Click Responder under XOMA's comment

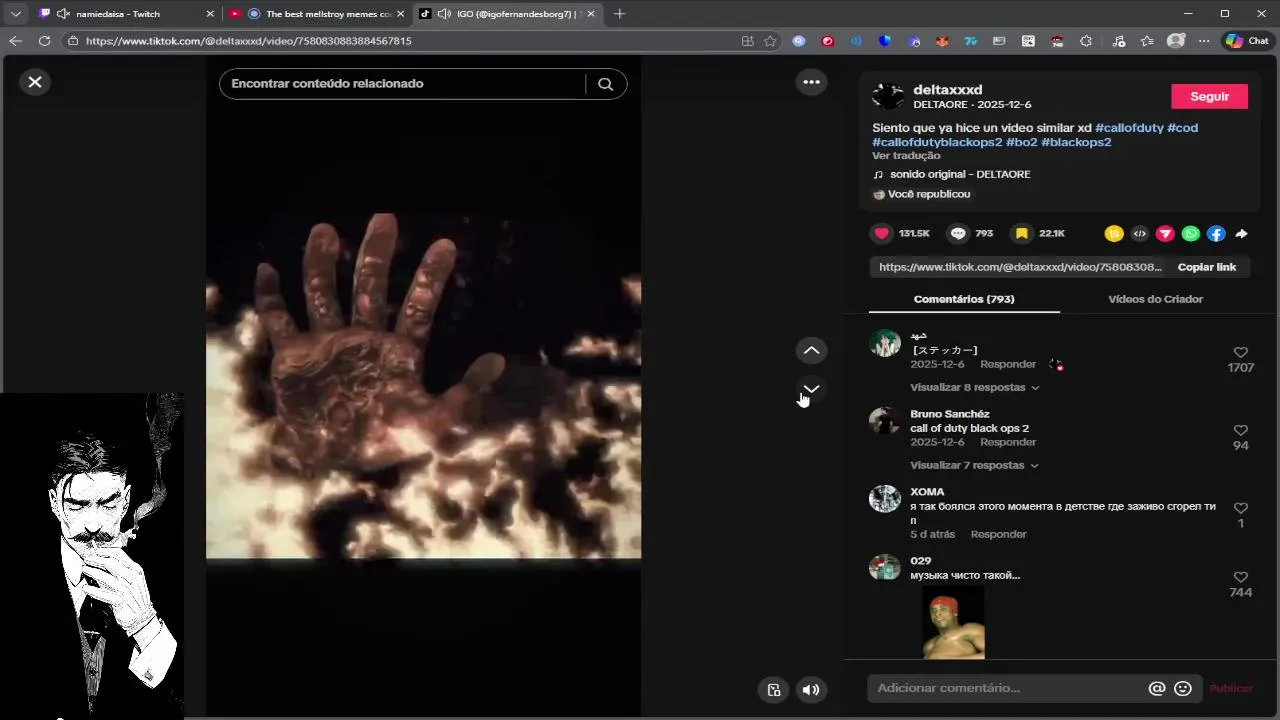tap(998, 534)
